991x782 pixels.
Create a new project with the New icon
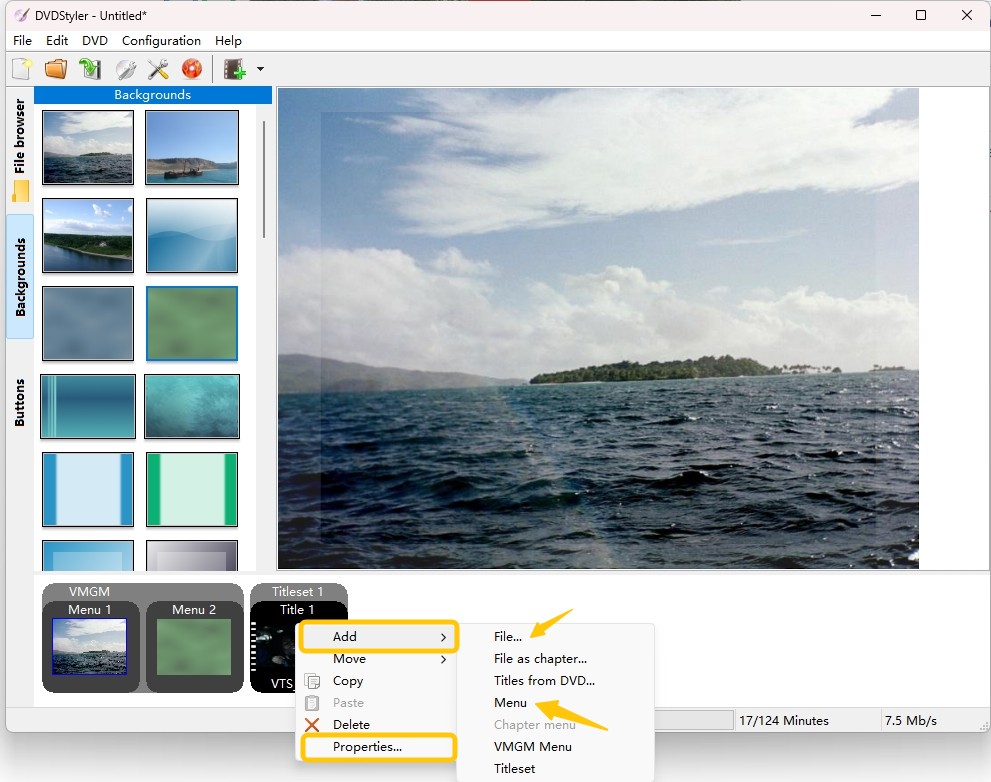22,68
